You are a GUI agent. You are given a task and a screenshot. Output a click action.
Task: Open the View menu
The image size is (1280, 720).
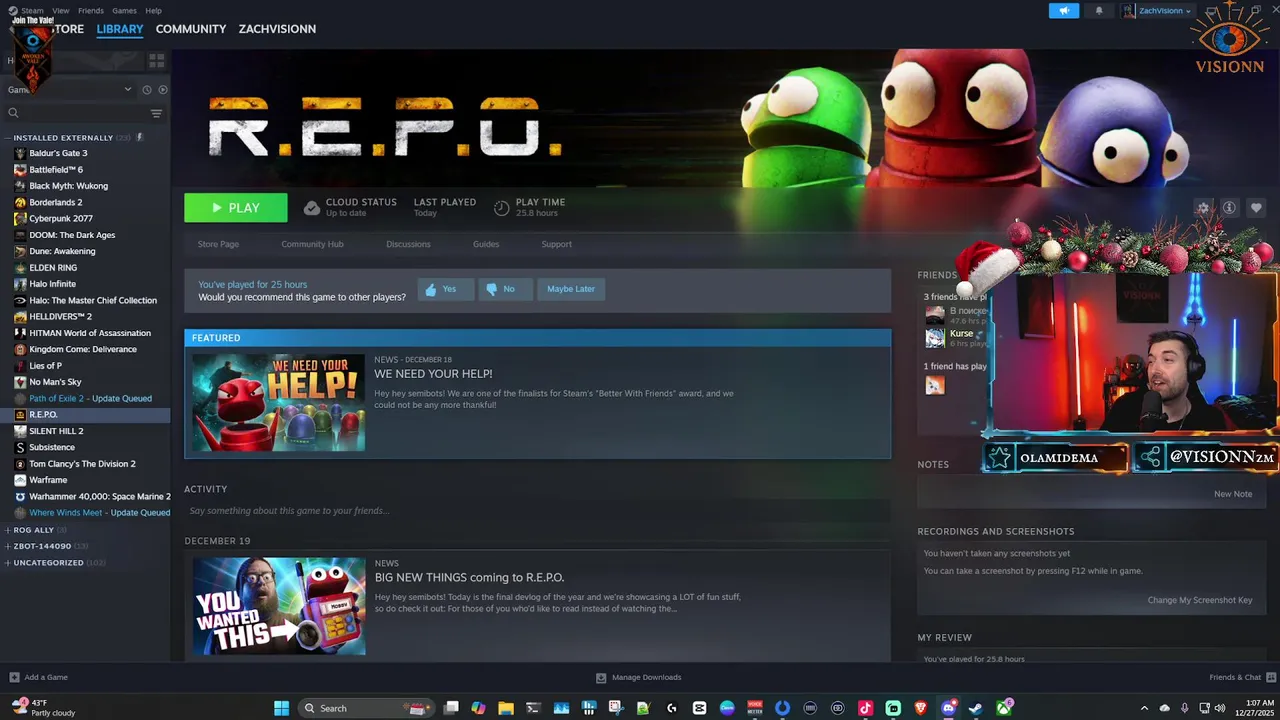[61, 11]
